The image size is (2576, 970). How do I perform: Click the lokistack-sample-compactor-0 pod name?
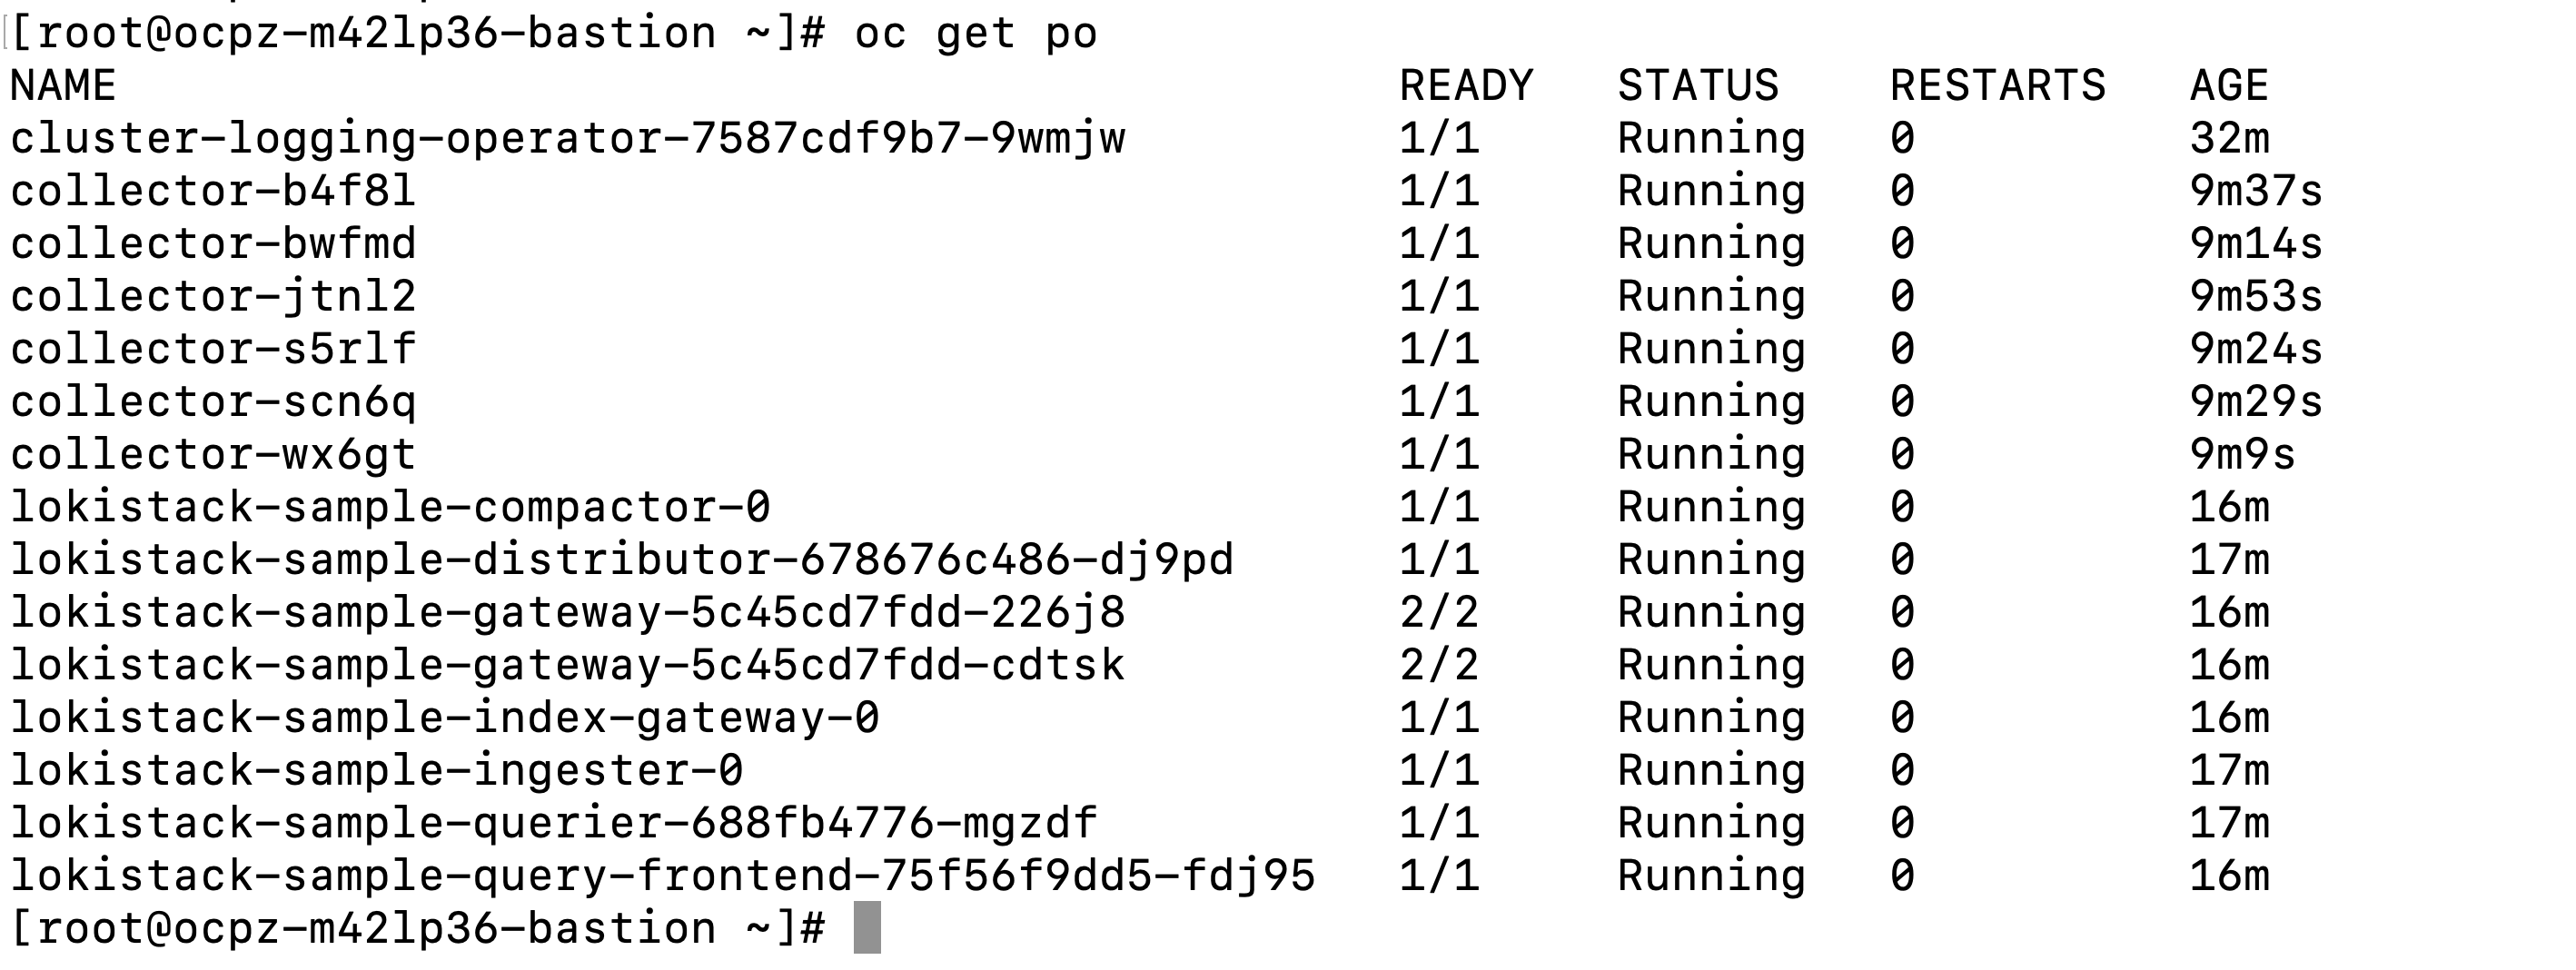point(390,507)
